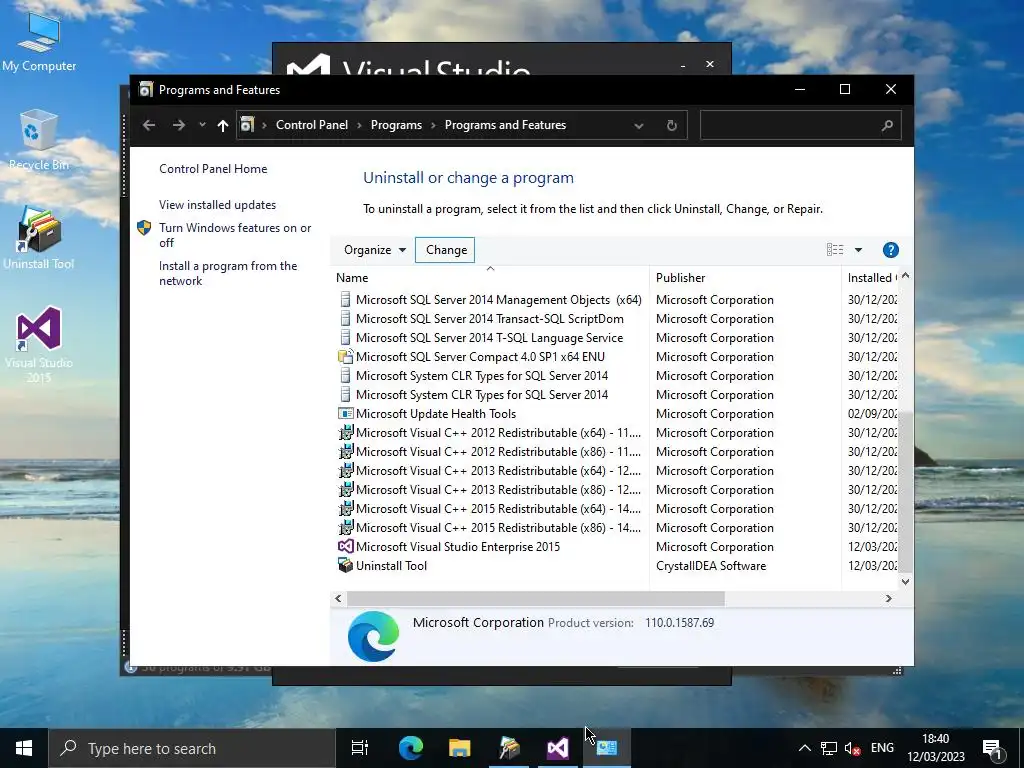The image size is (1024, 768).
Task: Open Visual Studio 2015 desktop shortcut
Action: click(39, 344)
